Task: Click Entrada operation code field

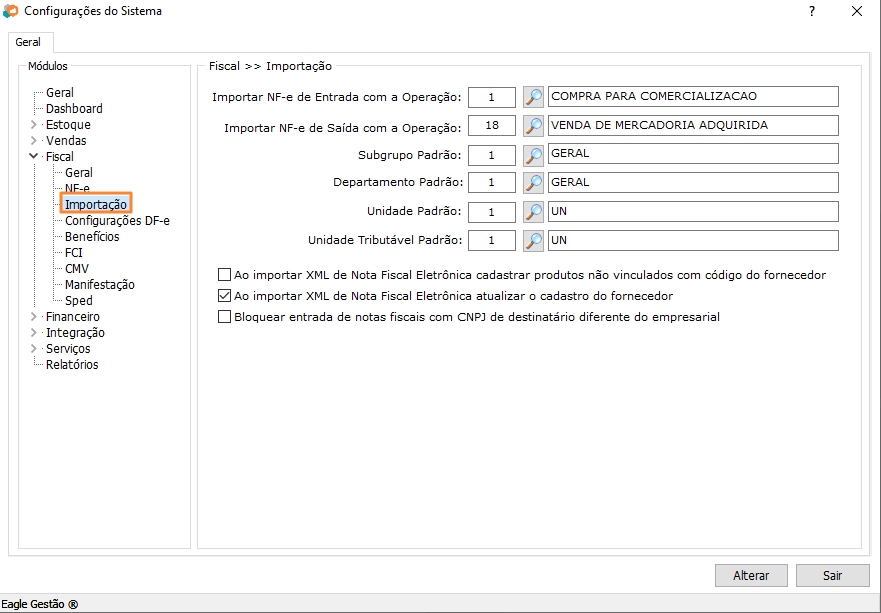Action: [492, 97]
